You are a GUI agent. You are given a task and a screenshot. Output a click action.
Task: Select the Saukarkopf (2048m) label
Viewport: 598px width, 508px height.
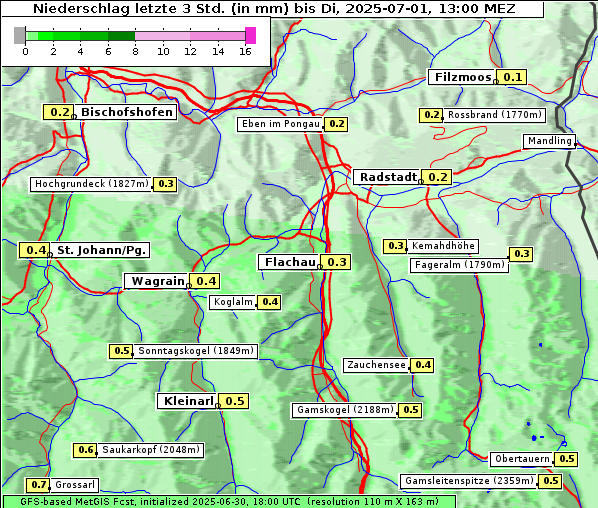coord(151,450)
